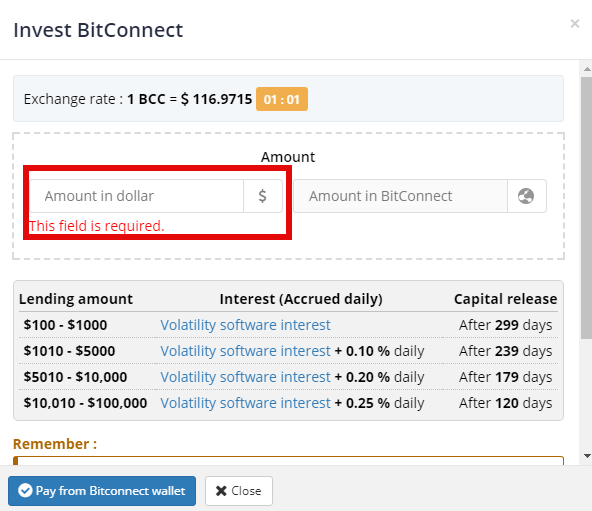
Task: Pay from Bitconnect wallet
Action: (102, 491)
